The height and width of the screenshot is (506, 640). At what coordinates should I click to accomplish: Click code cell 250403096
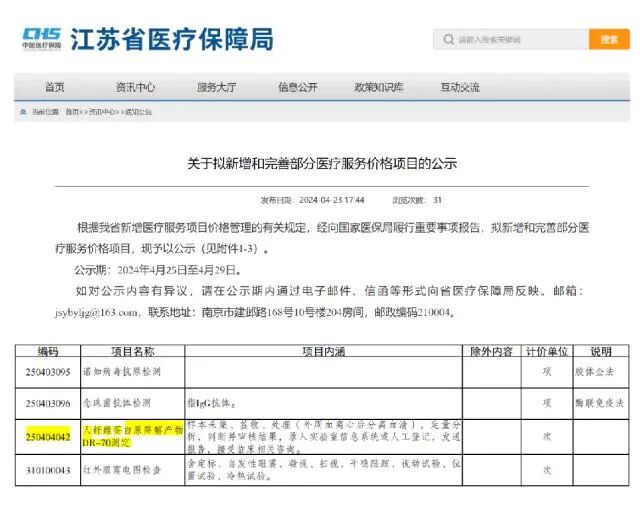(48, 404)
